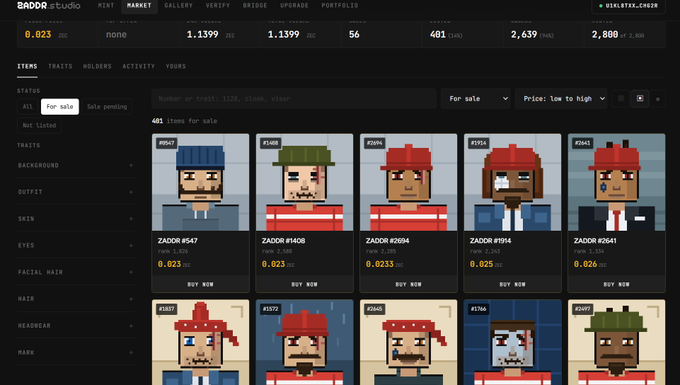Click BUY NOW for ZADDR #1914
This screenshot has height=385, width=680.
[x=513, y=284]
